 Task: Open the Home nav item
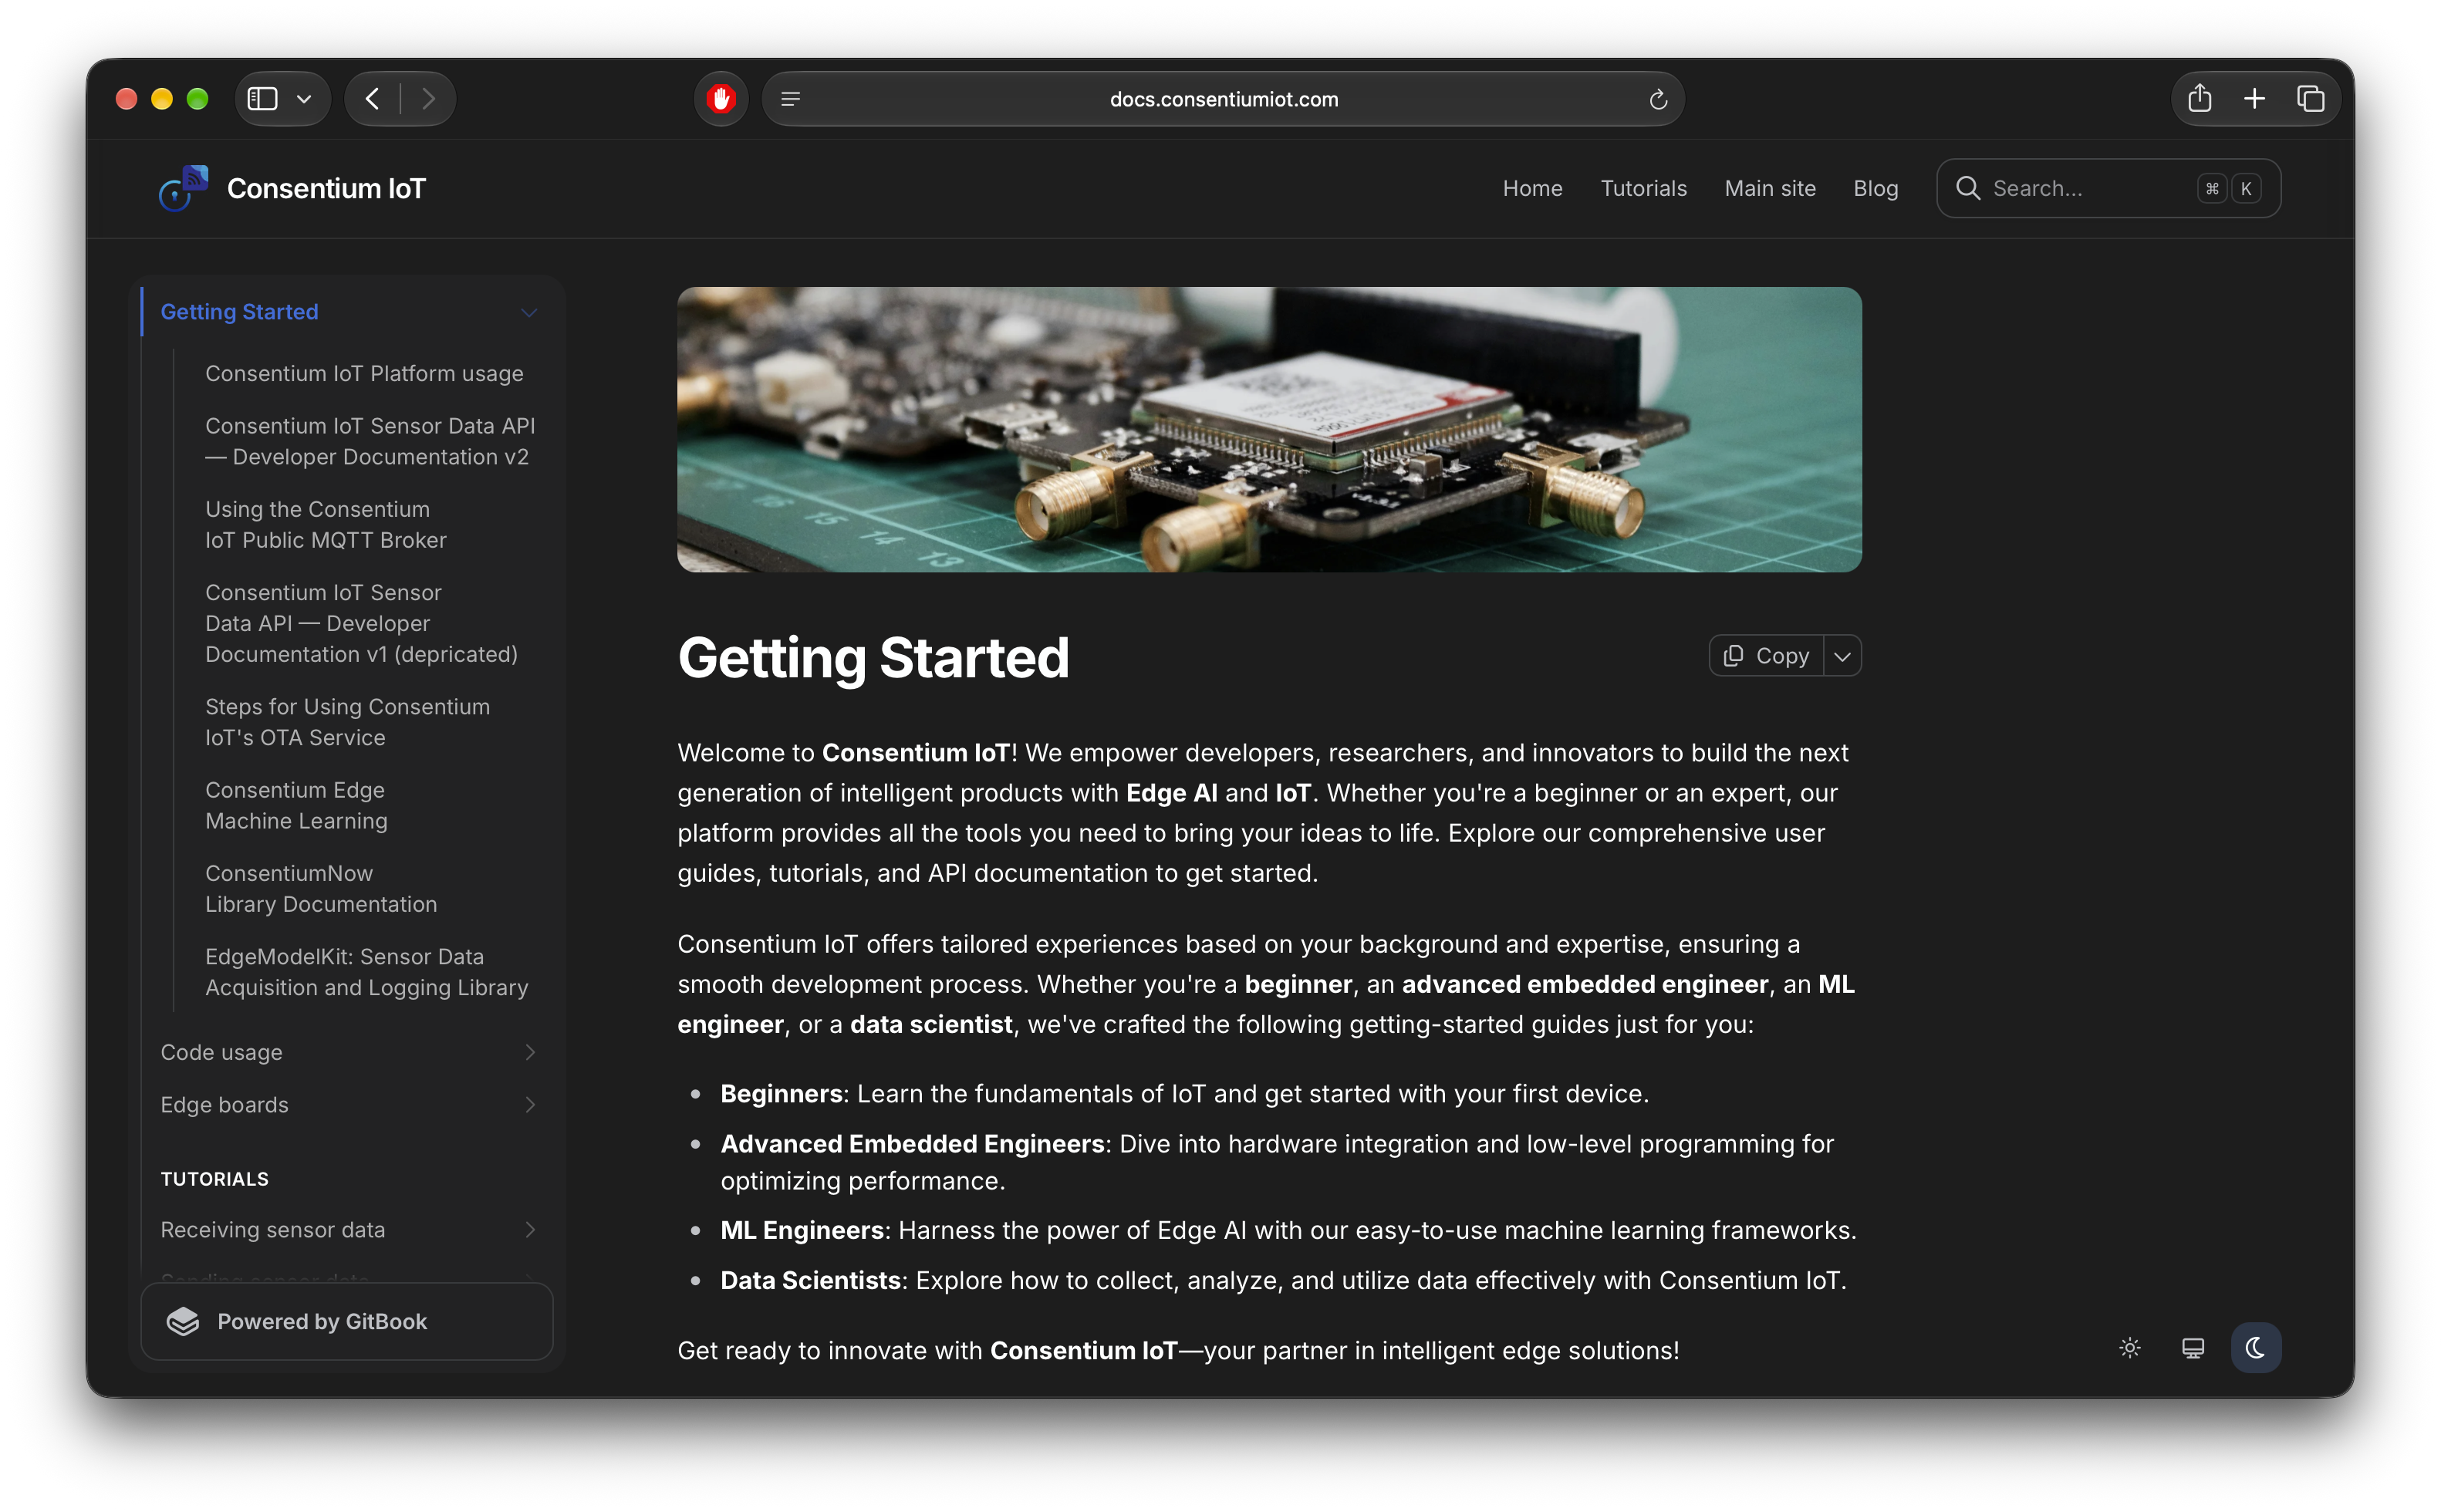point(1532,188)
